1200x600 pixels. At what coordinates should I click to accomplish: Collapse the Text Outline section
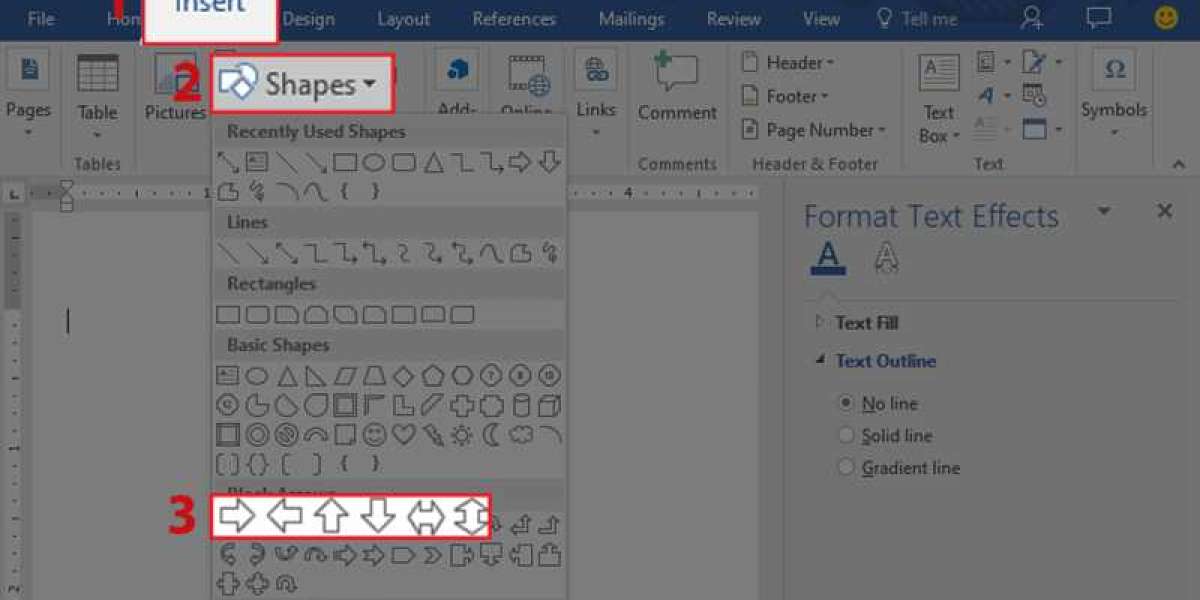820,361
